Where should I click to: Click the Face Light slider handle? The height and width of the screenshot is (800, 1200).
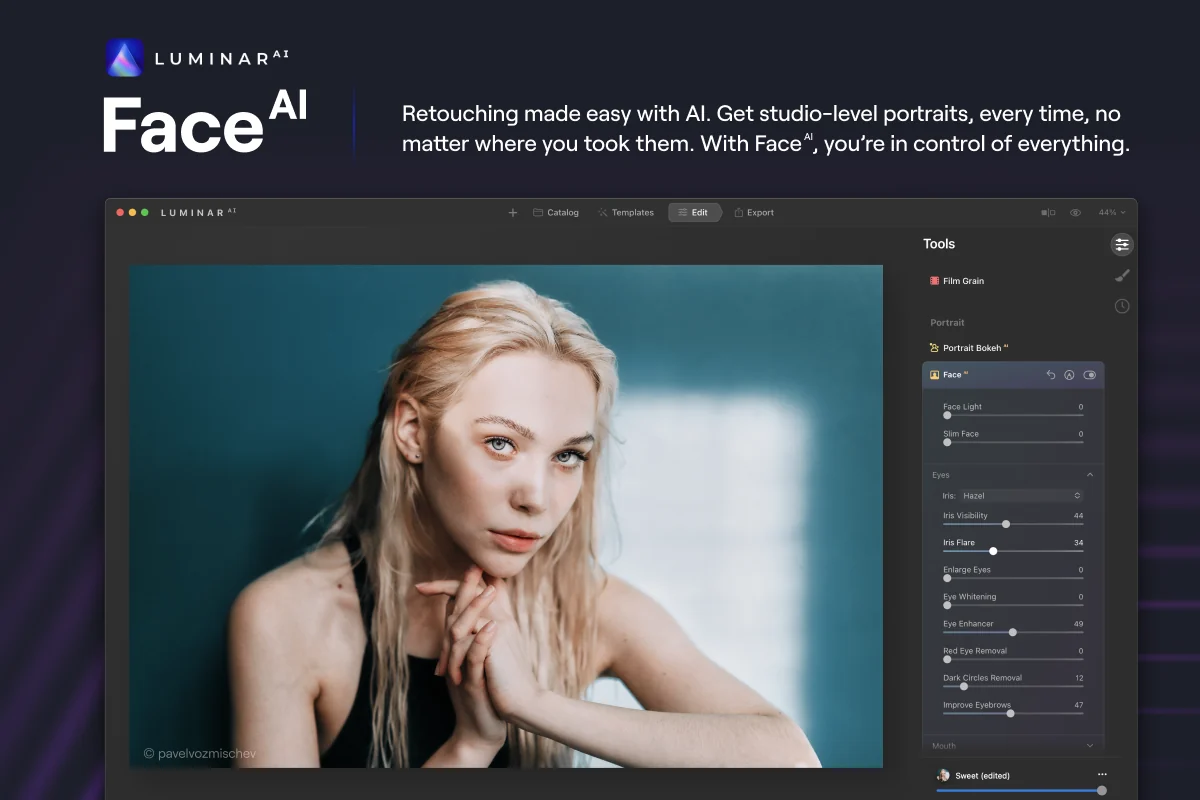tap(947, 415)
